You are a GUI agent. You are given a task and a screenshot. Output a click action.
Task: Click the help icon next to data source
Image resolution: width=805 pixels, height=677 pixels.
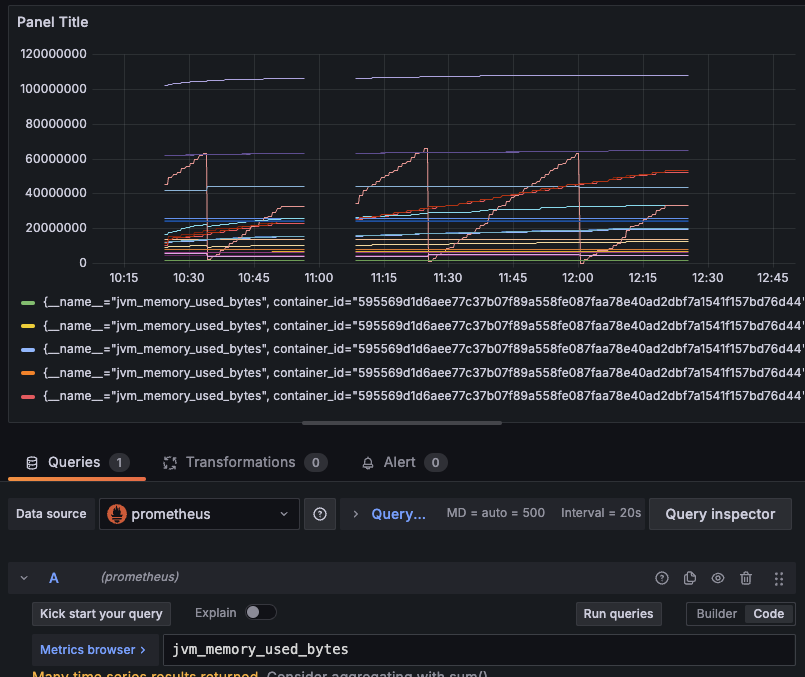320,513
